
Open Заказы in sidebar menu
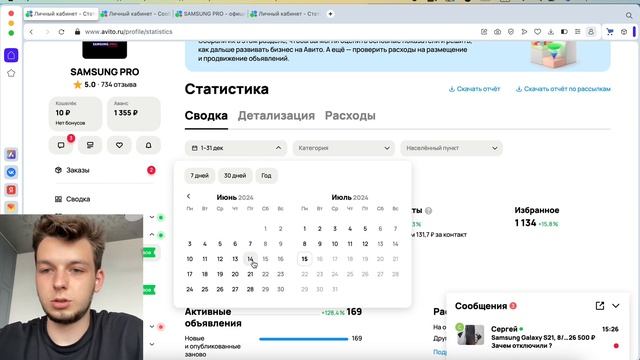tap(78, 170)
